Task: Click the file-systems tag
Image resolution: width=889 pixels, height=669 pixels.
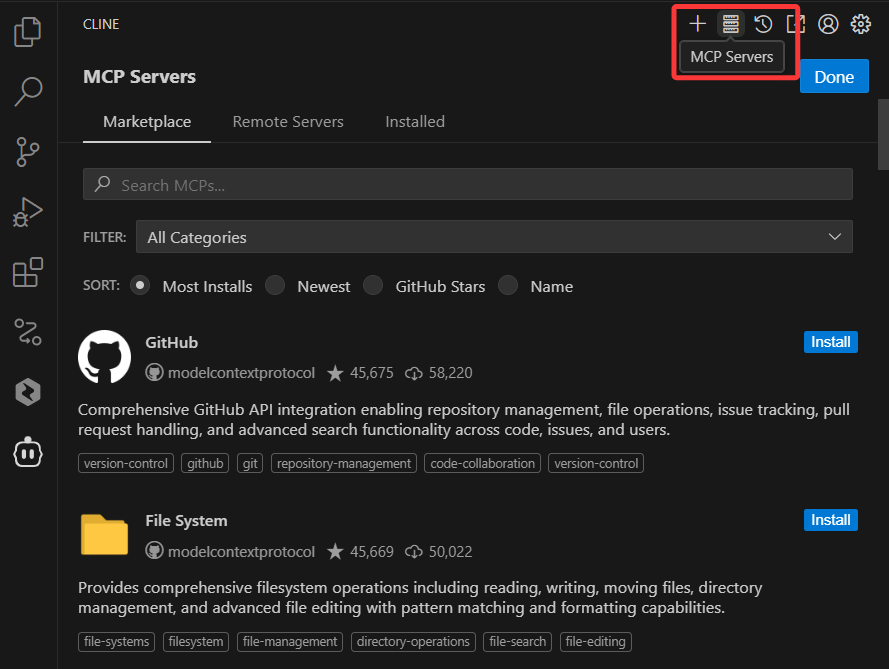Action: pos(116,642)
